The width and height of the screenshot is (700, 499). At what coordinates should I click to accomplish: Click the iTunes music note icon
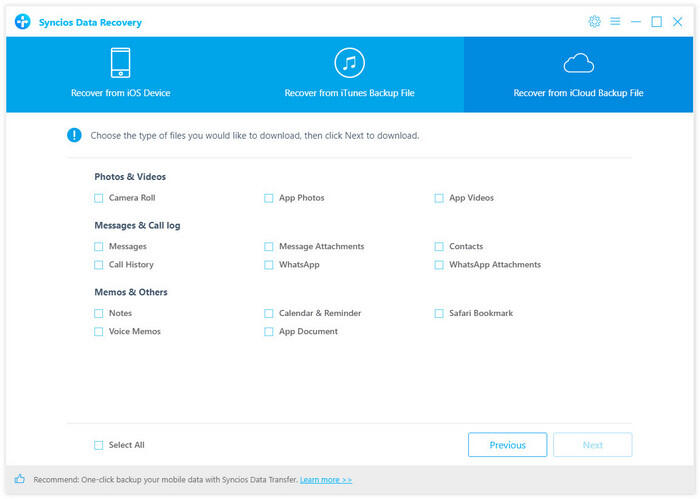[349, 63]
